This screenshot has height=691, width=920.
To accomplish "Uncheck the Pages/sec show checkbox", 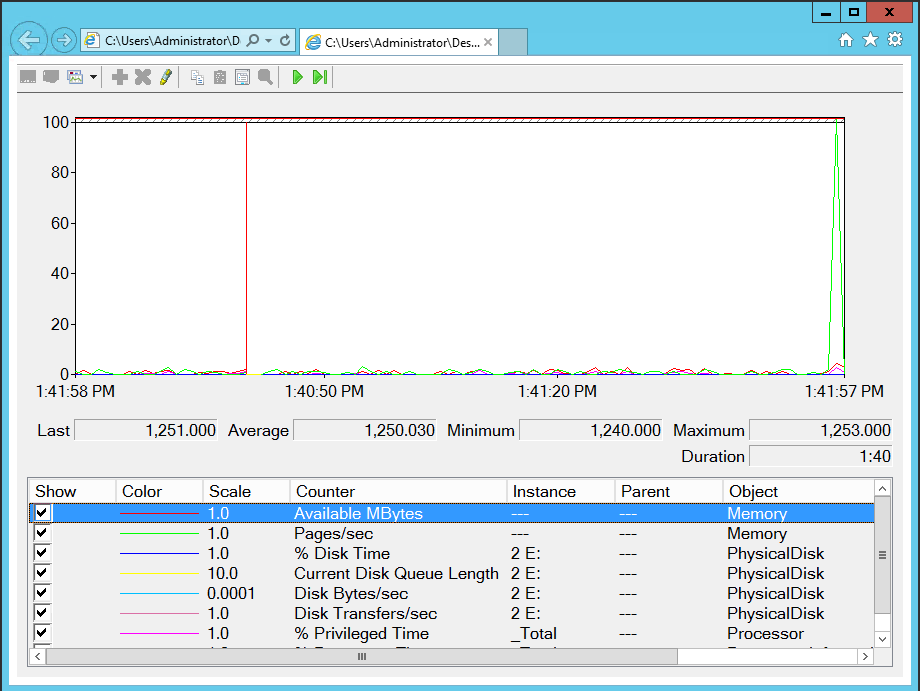I will [x=42, y=533].
